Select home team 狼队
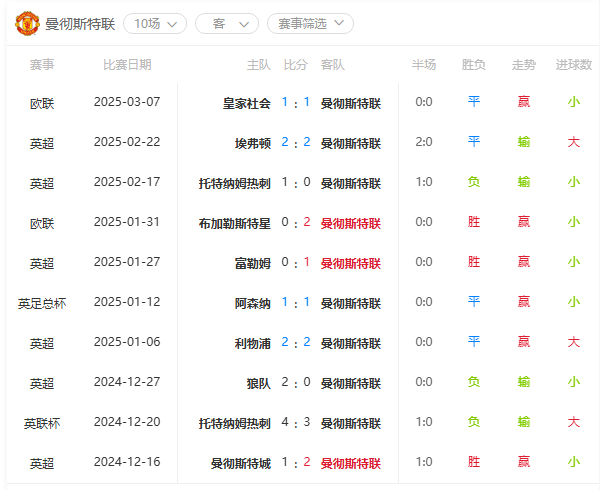600x490 pixels. click(x=259, y=383)
